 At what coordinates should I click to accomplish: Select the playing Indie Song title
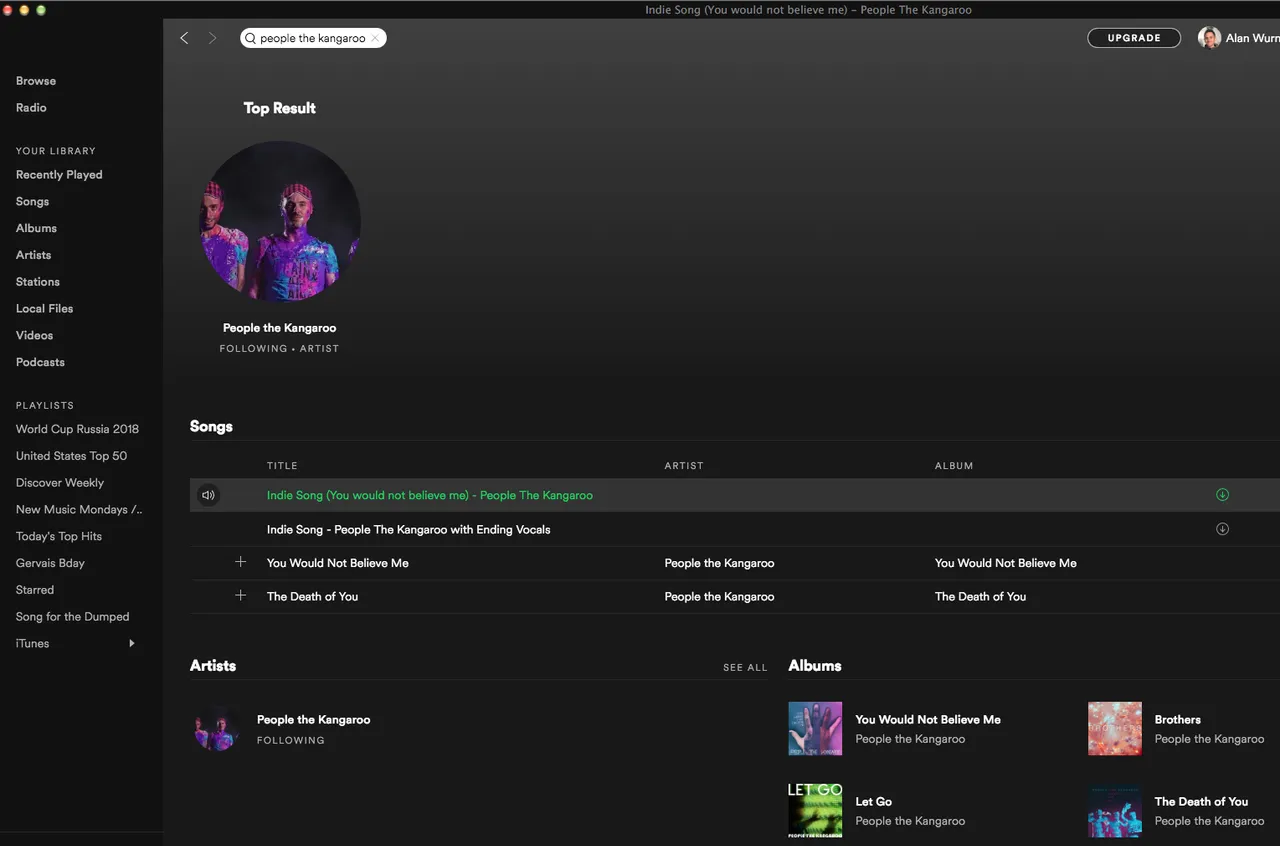430,495
